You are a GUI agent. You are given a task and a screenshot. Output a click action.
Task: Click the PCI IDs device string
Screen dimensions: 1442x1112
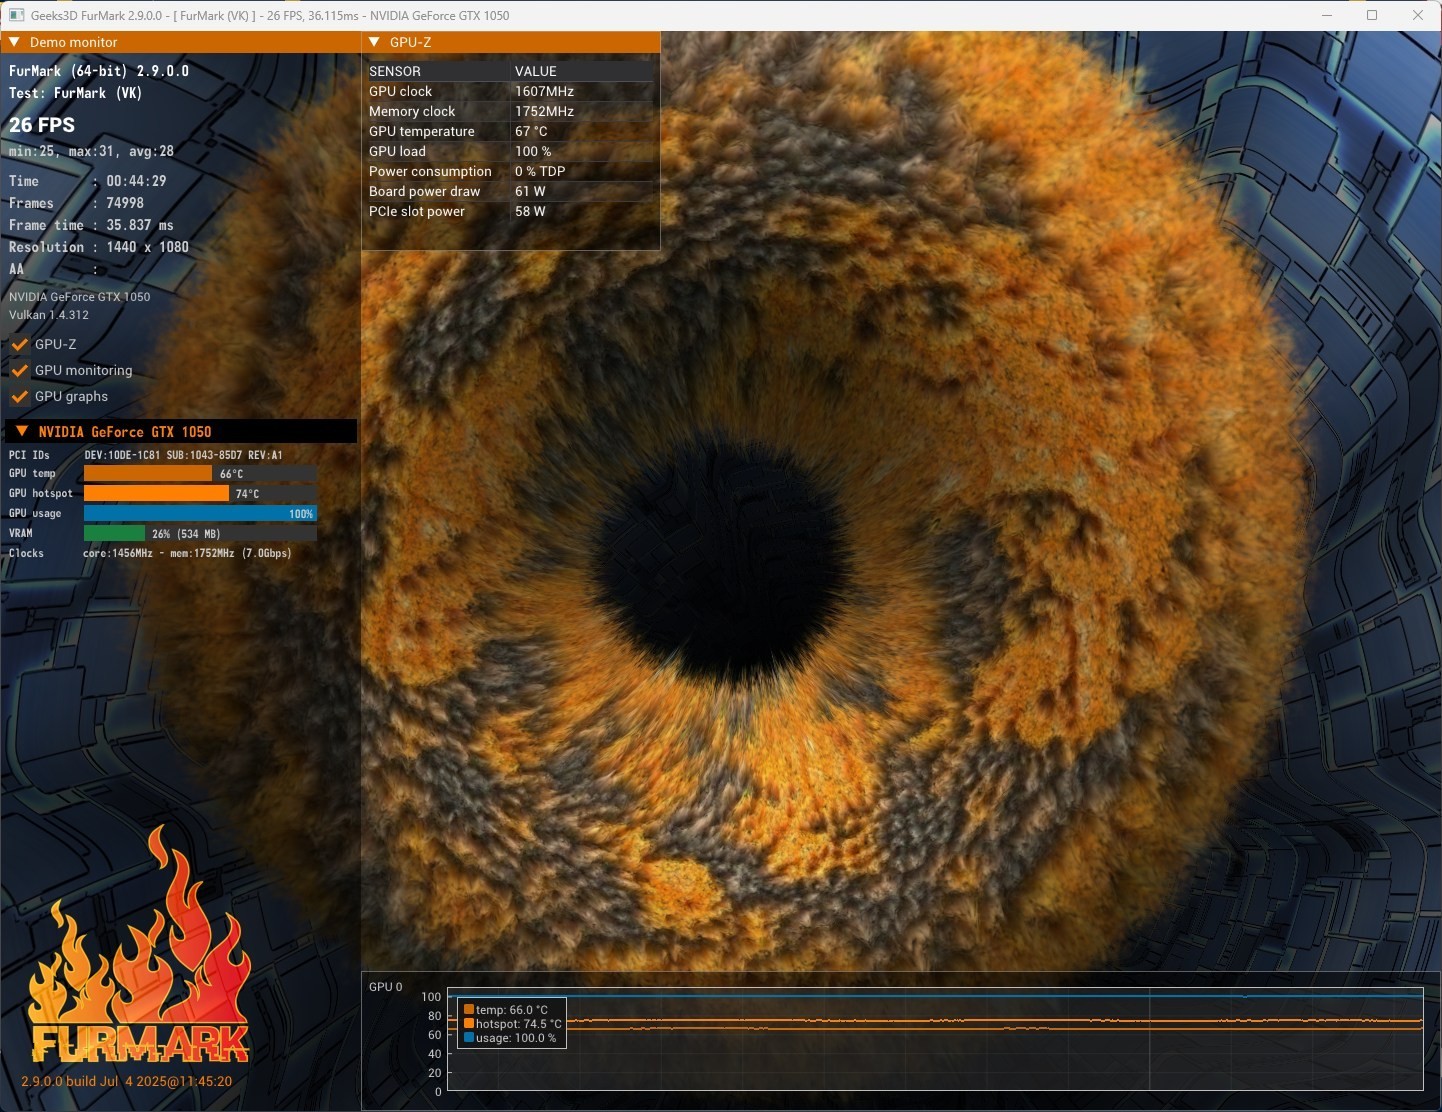tap(184, 455)
